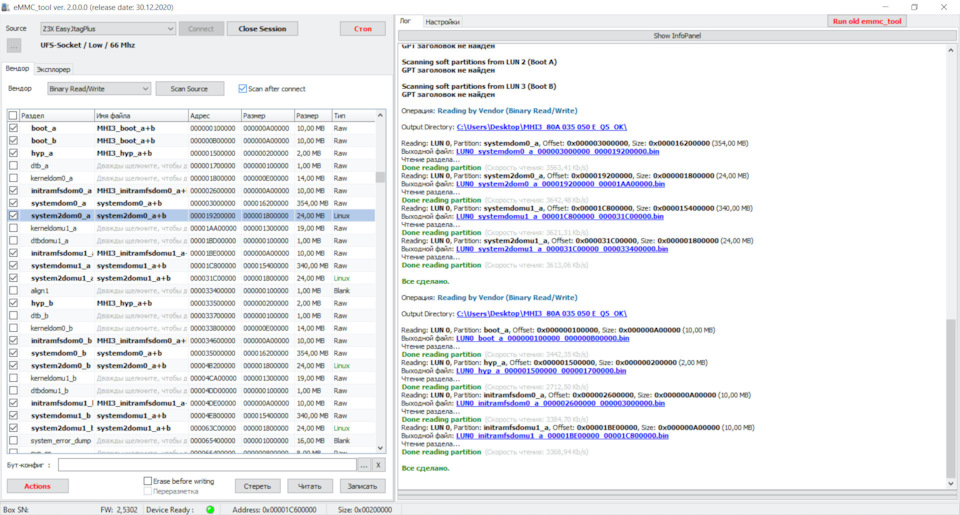The height and width of the screenshot is (515, 960).
Task: Click the eMMC_tool app icon in title bar
Action: click(6, 7)
